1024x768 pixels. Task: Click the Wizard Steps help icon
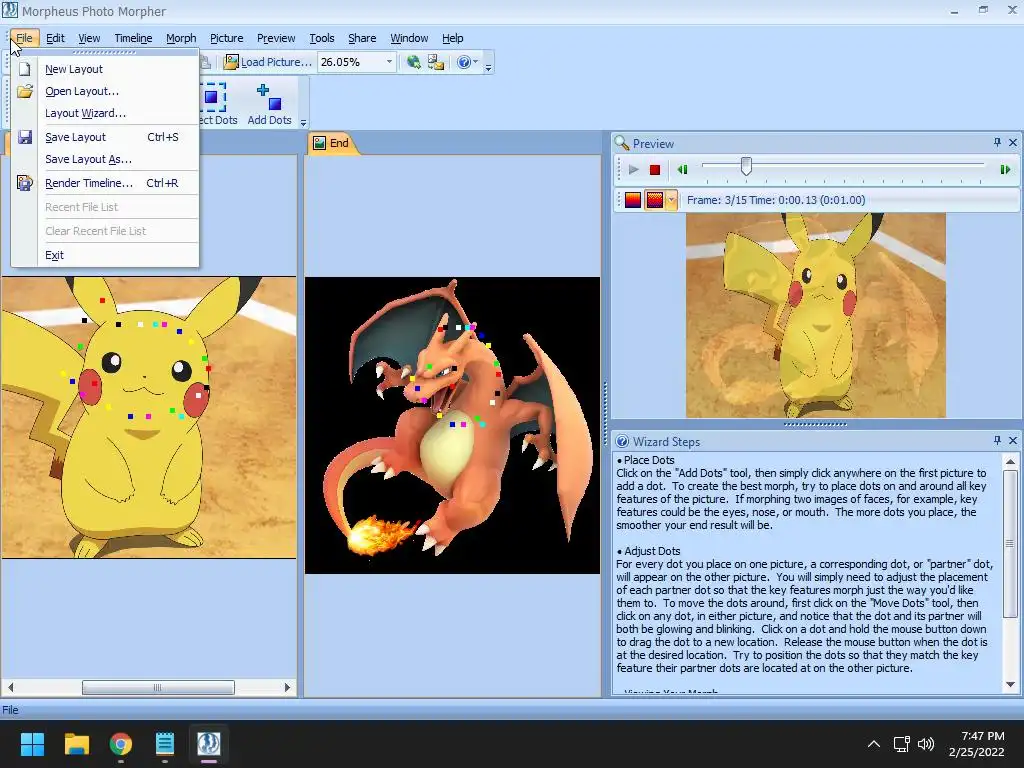point(622,441)
